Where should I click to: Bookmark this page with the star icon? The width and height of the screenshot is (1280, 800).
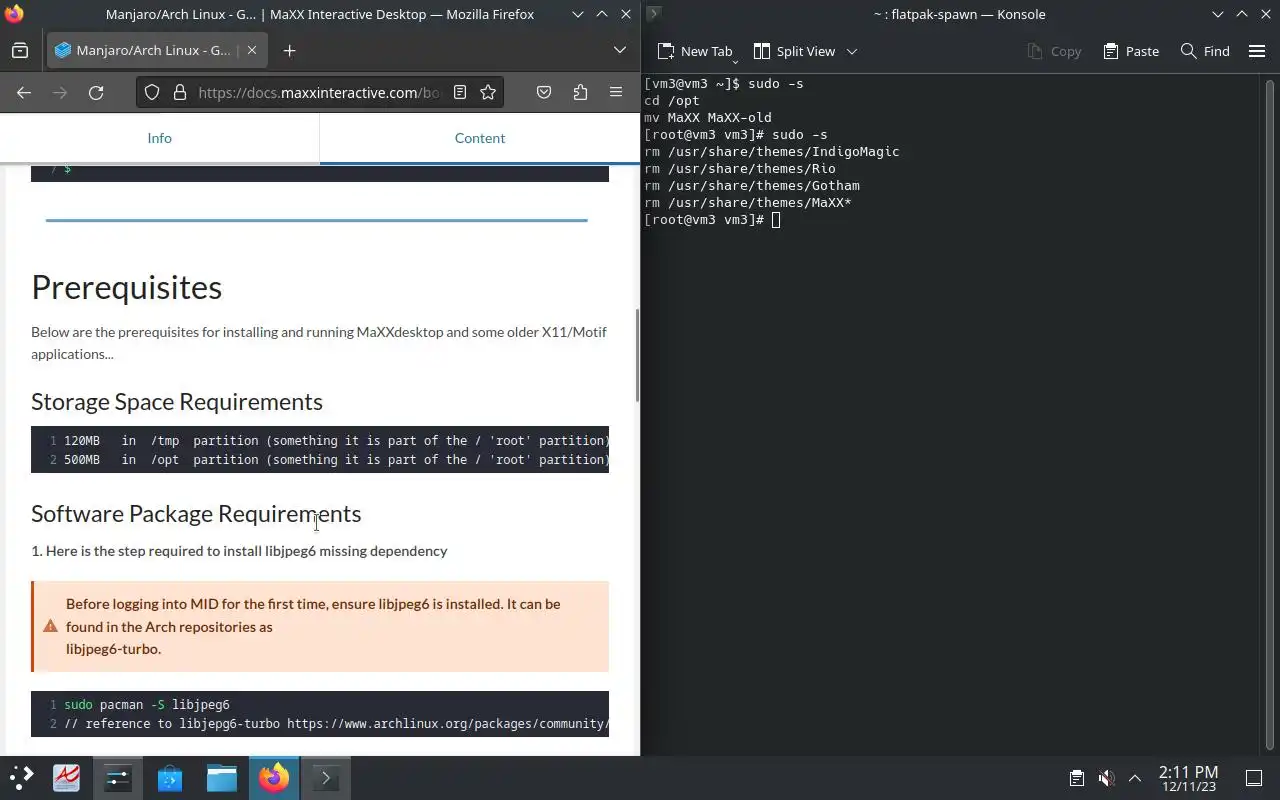pyautogui.click(x=488, y=92)
